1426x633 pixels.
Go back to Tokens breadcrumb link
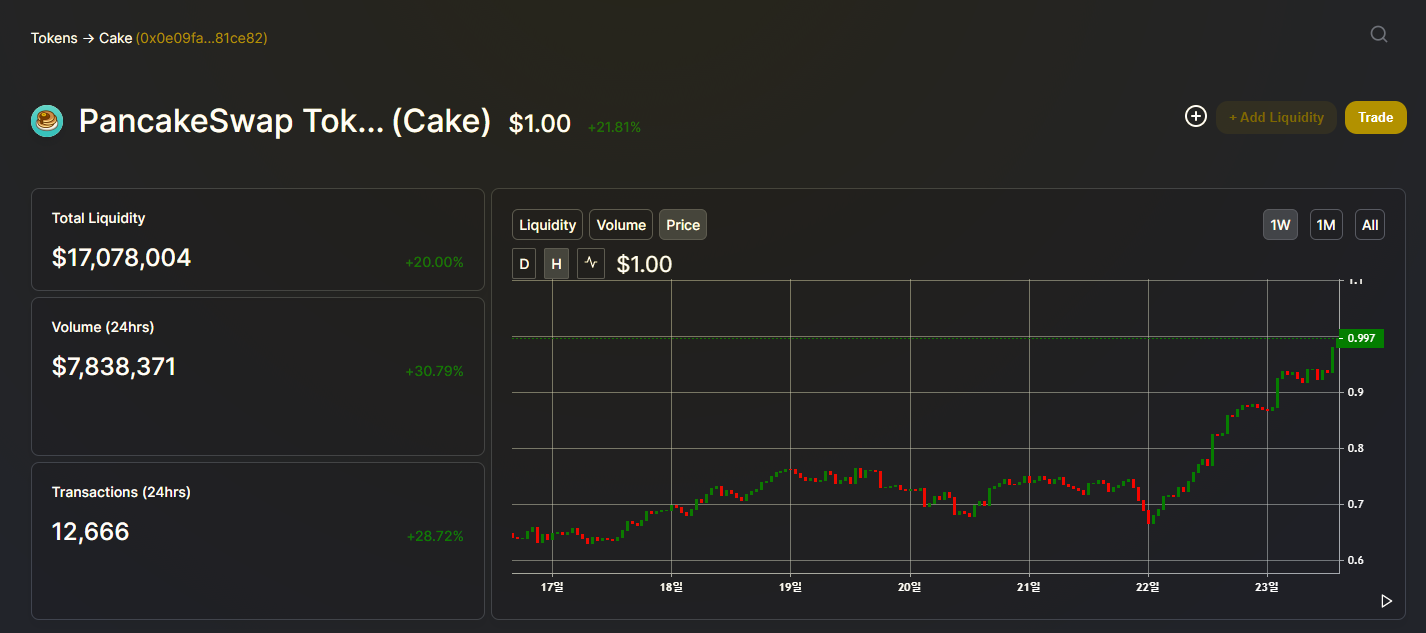coord(54,38)
